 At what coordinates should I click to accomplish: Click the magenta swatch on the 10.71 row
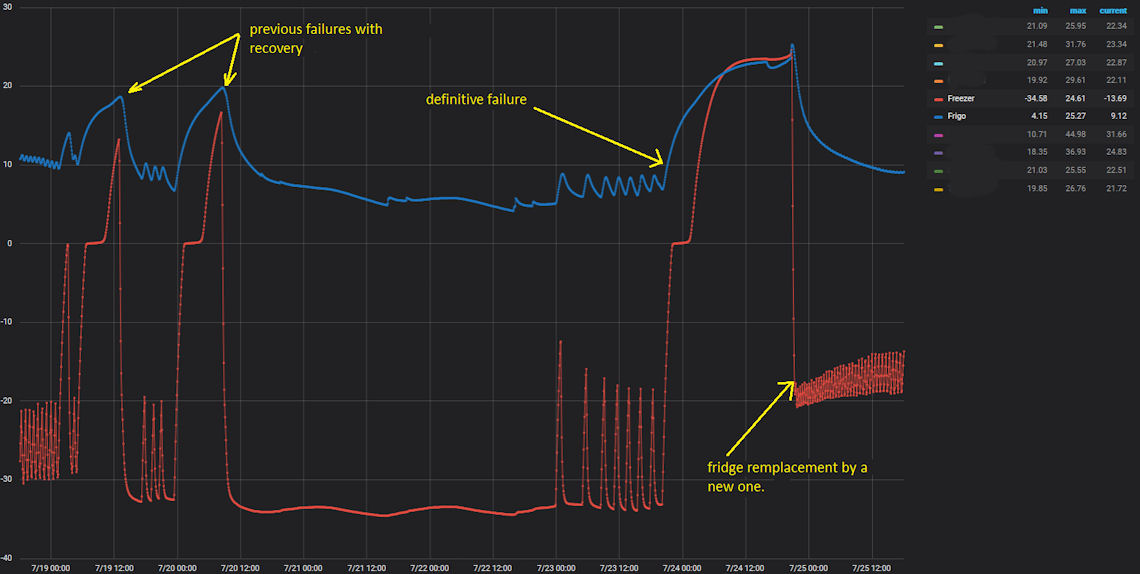(x=938, y=134)
